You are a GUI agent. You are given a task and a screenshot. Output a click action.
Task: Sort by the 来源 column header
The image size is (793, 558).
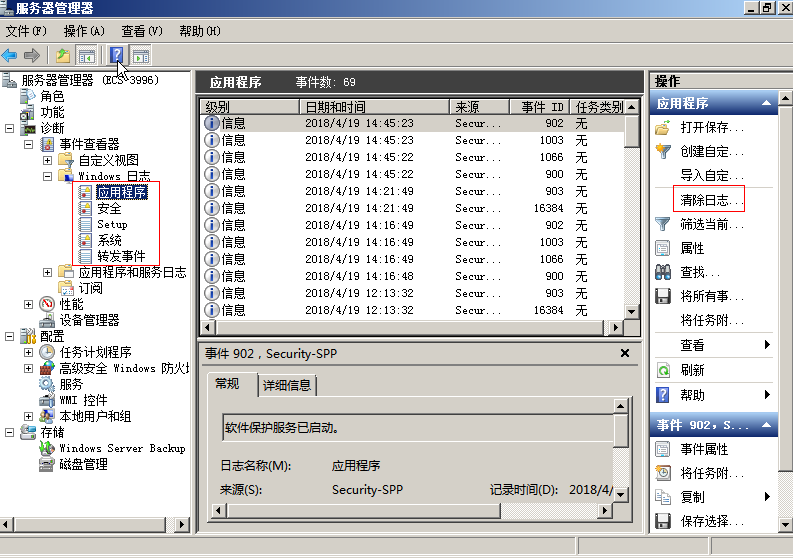click(x=479, y=107)
